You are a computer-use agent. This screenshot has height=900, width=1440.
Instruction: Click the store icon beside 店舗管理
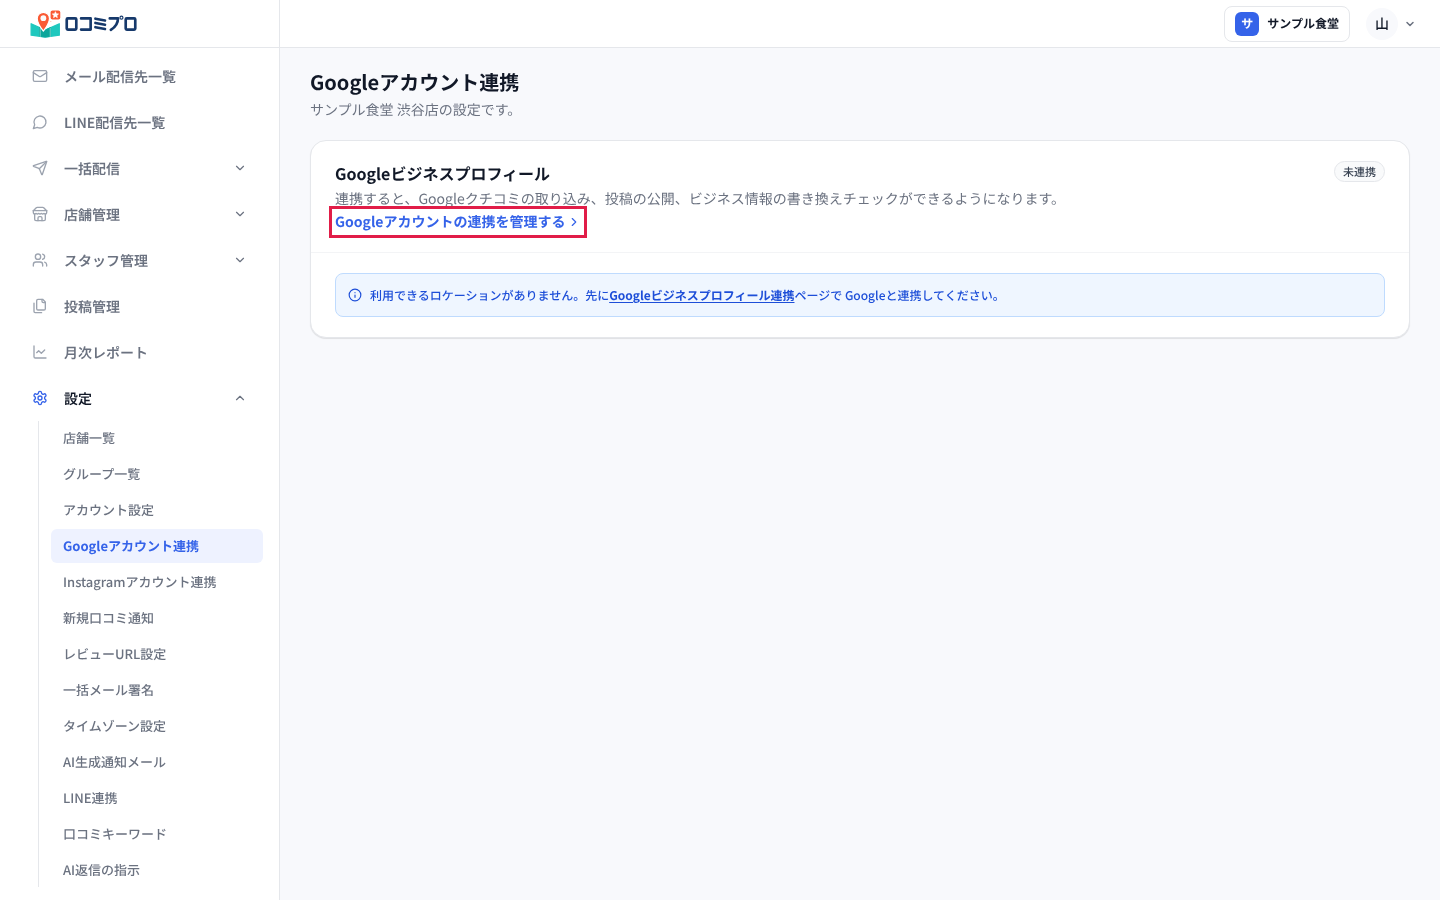point(40,214)
